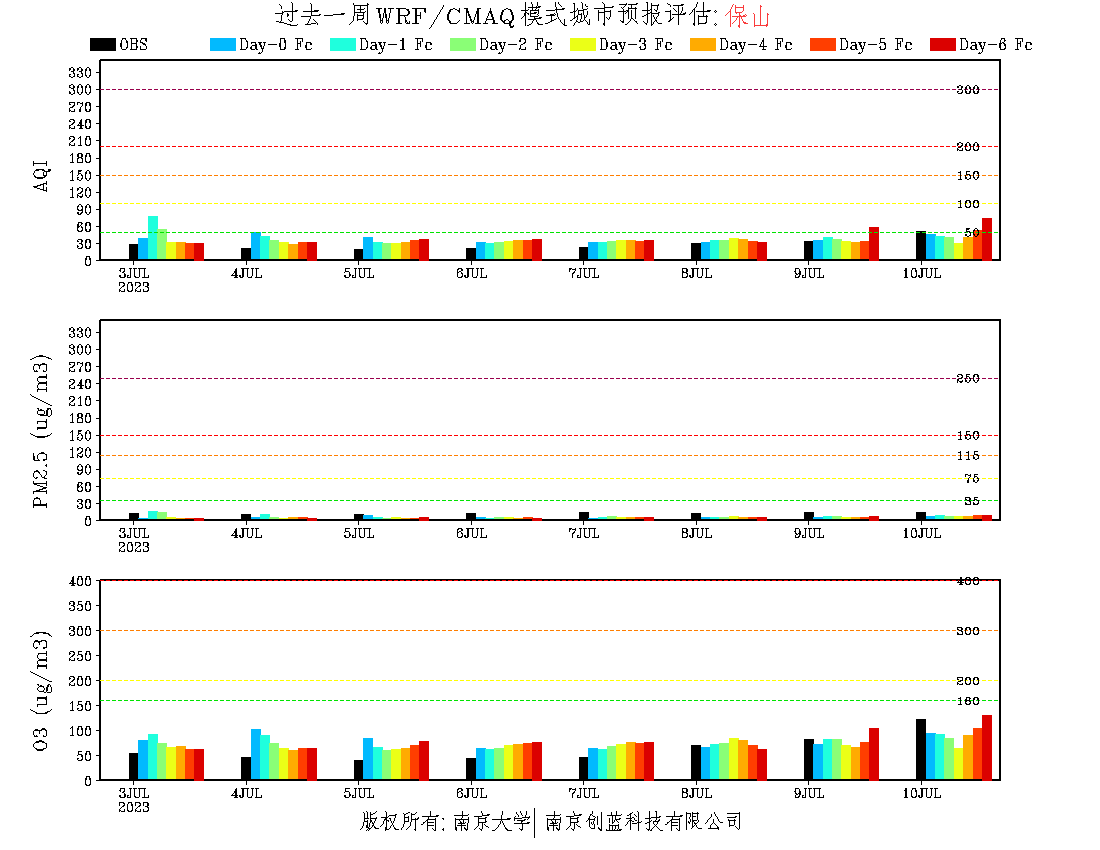Click the 350 tick label on O3 axis

80,606
